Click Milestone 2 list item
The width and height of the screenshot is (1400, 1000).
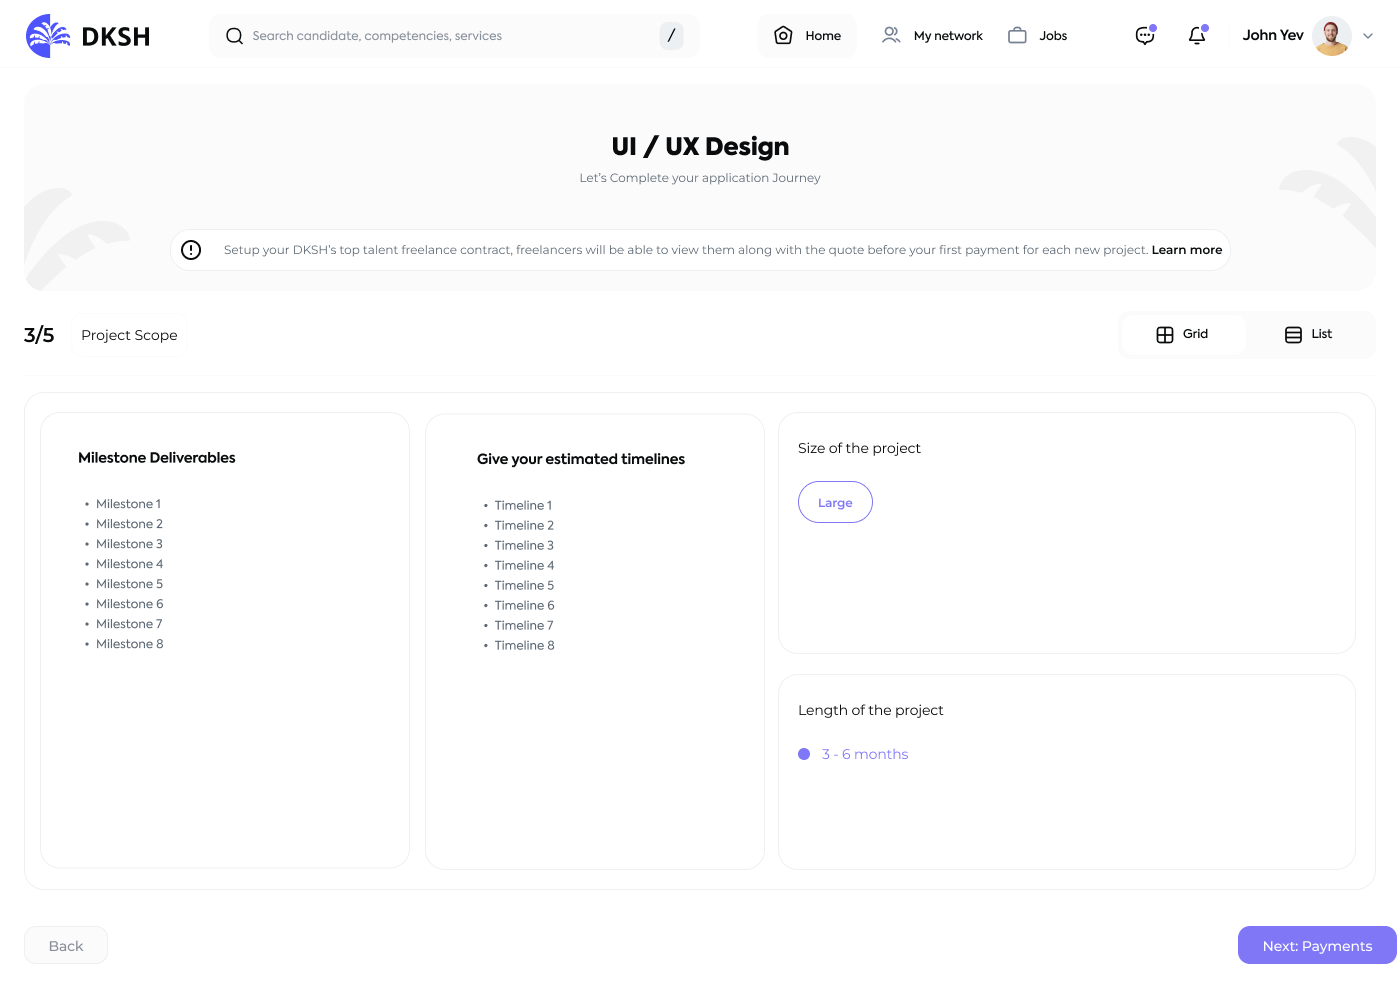pyautogui.click(x=129, y=524)
